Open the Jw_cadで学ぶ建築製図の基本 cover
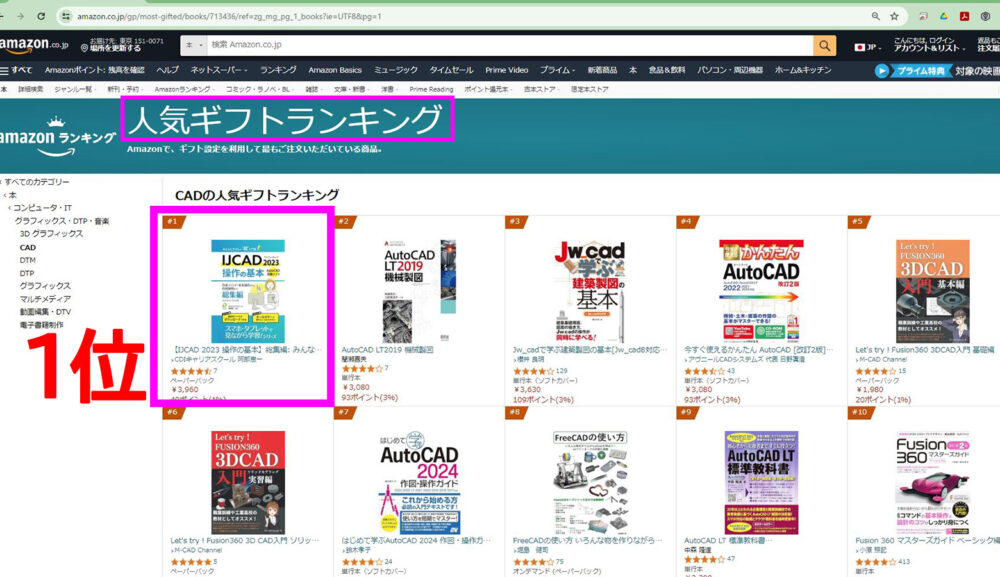The height and width of the screenshot is (577, 1000). click(590, 291)
